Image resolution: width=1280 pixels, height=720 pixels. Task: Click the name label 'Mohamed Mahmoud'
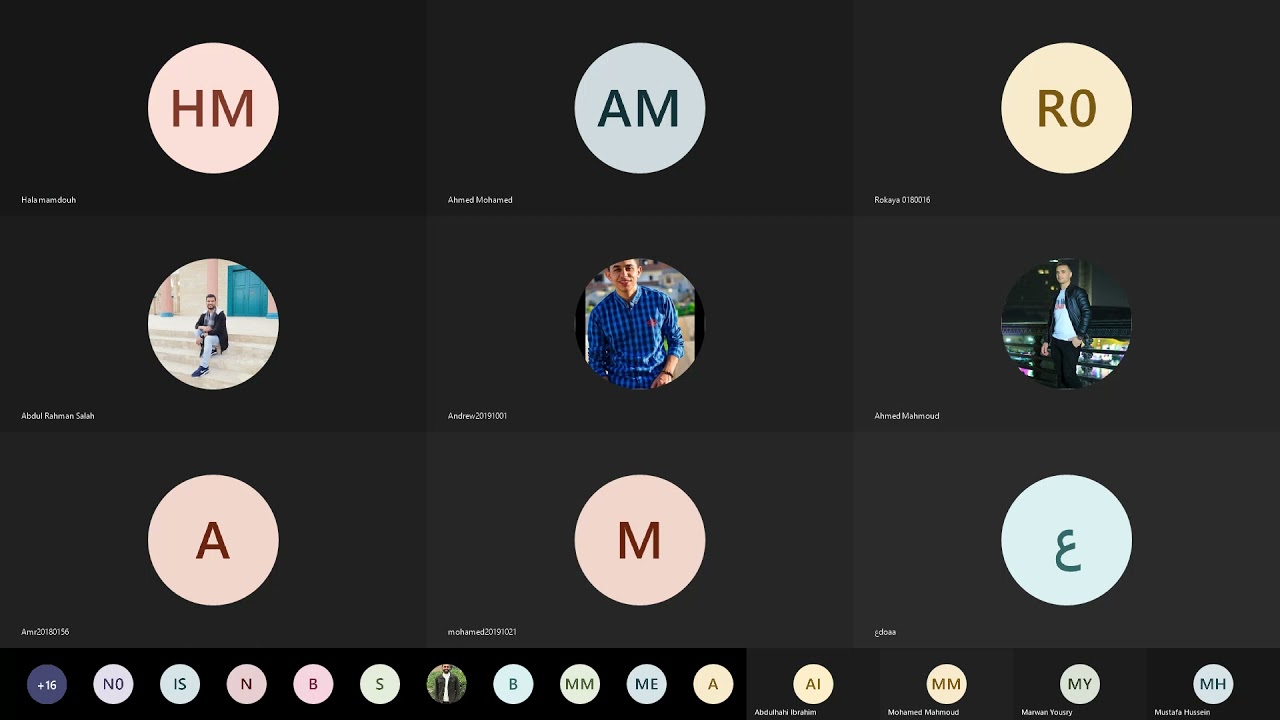click(x=923, y=712)
